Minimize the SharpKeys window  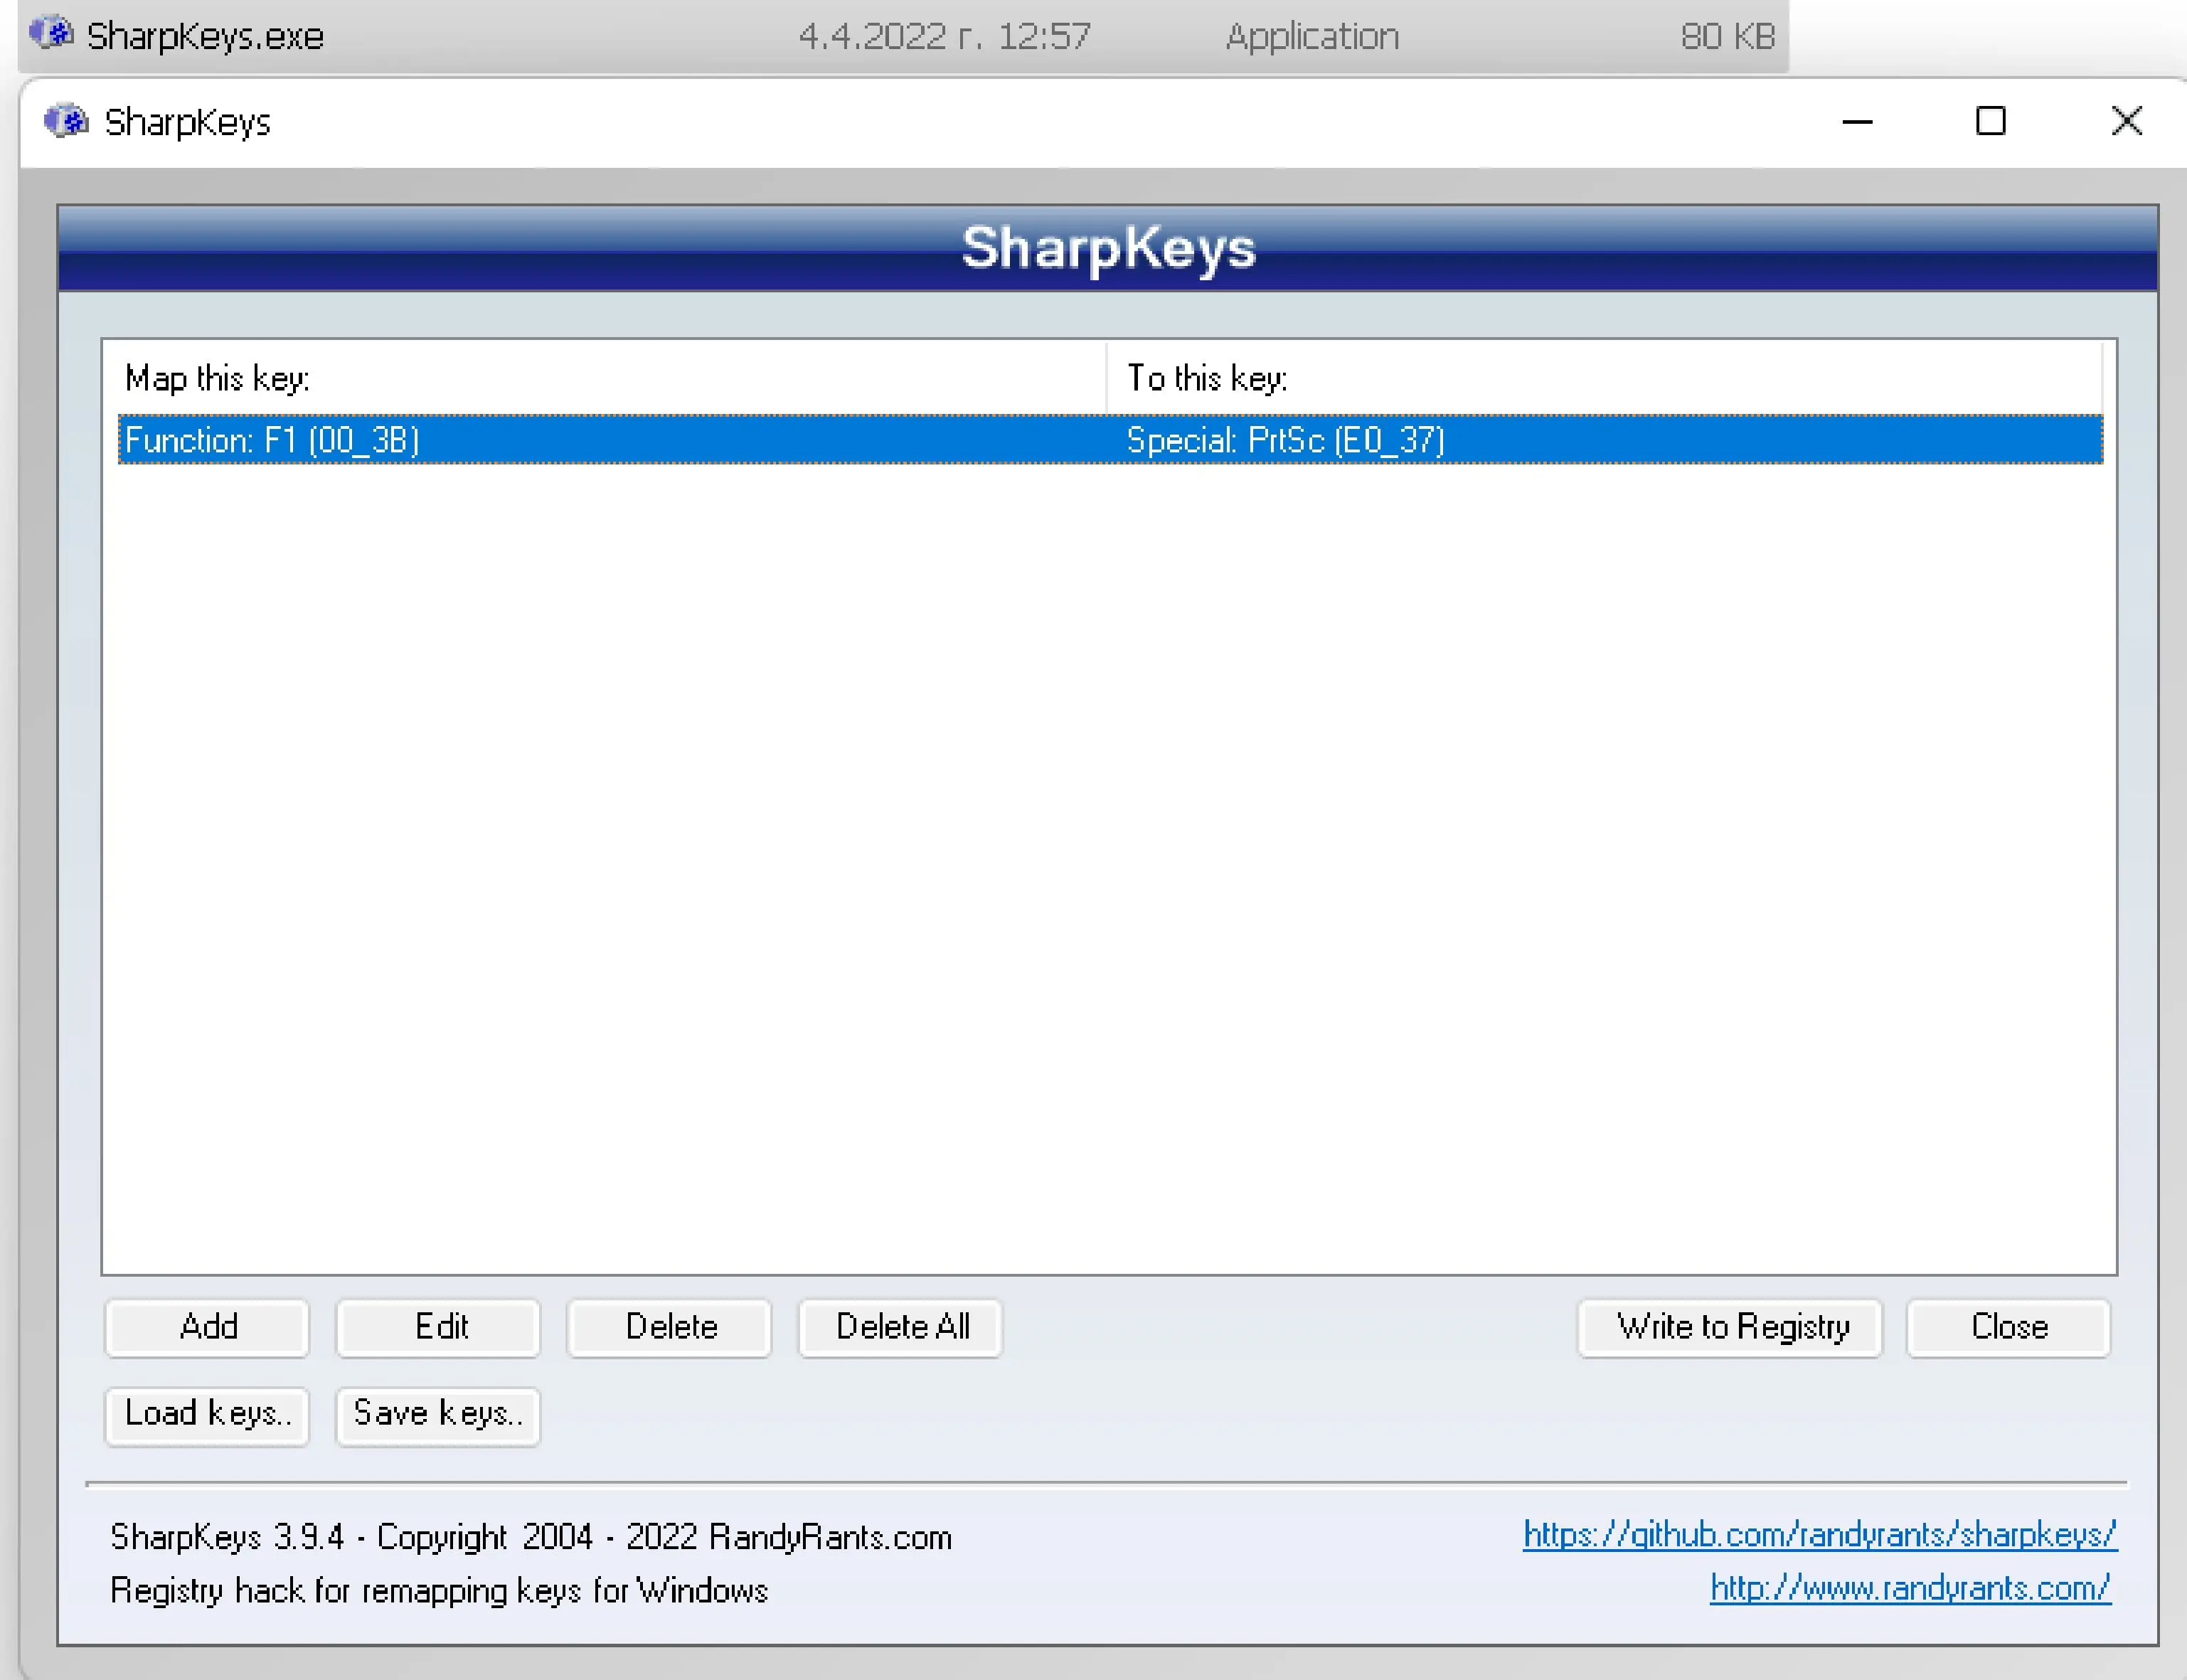1856,122
